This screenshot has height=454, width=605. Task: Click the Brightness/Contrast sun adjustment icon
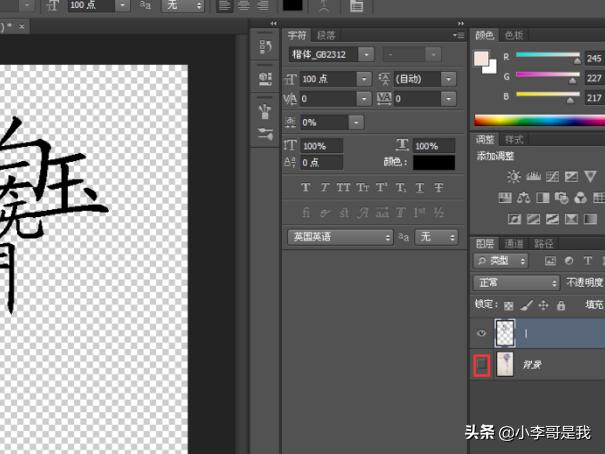pyautogui.click(x=513, y=176)
